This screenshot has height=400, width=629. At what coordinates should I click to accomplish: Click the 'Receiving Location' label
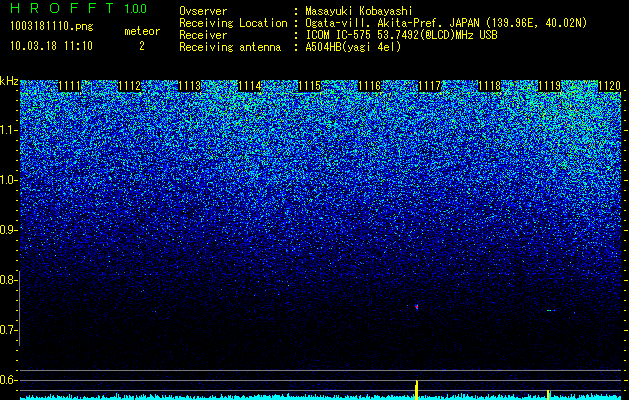tap(233, 23)
